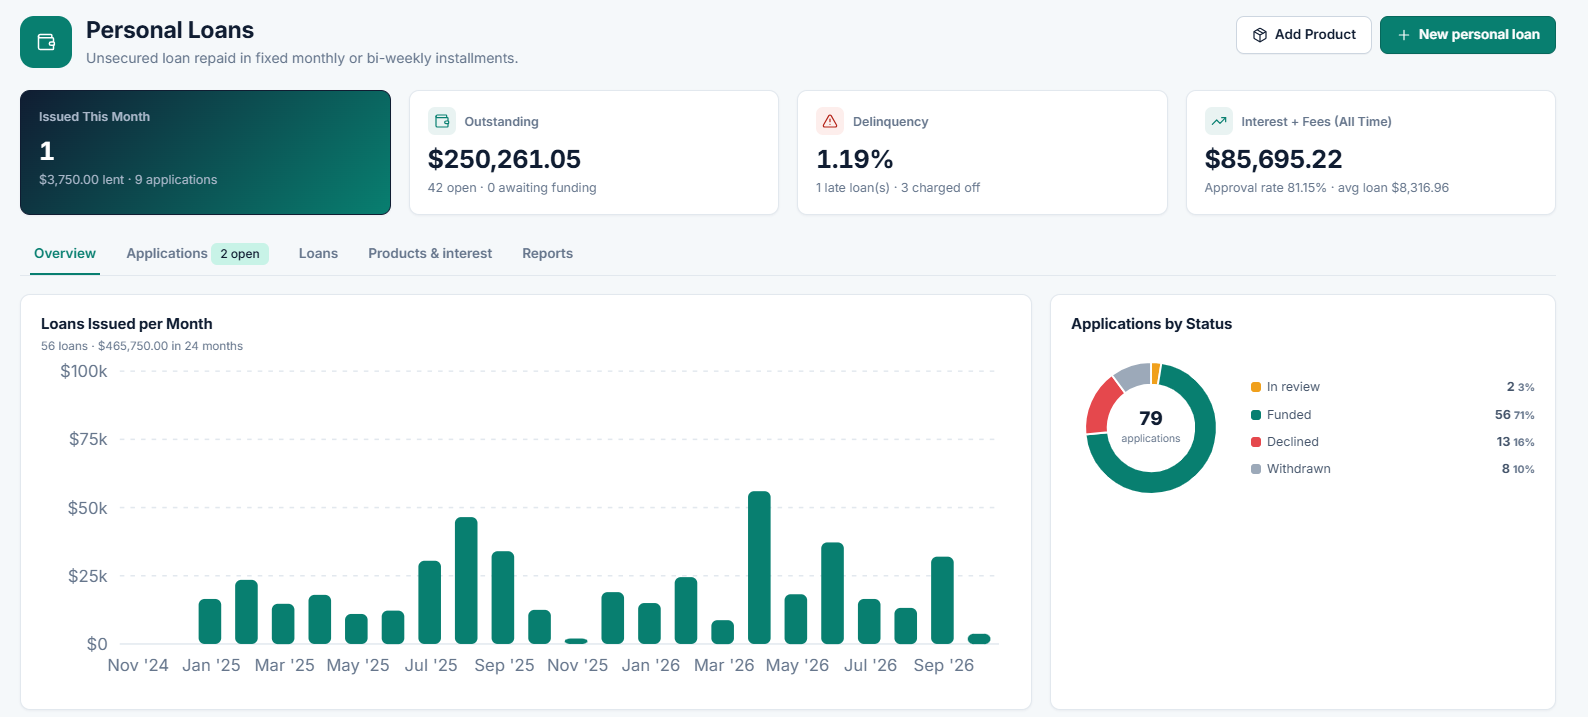Click the red Declined legend swatch

(1256, 442)
